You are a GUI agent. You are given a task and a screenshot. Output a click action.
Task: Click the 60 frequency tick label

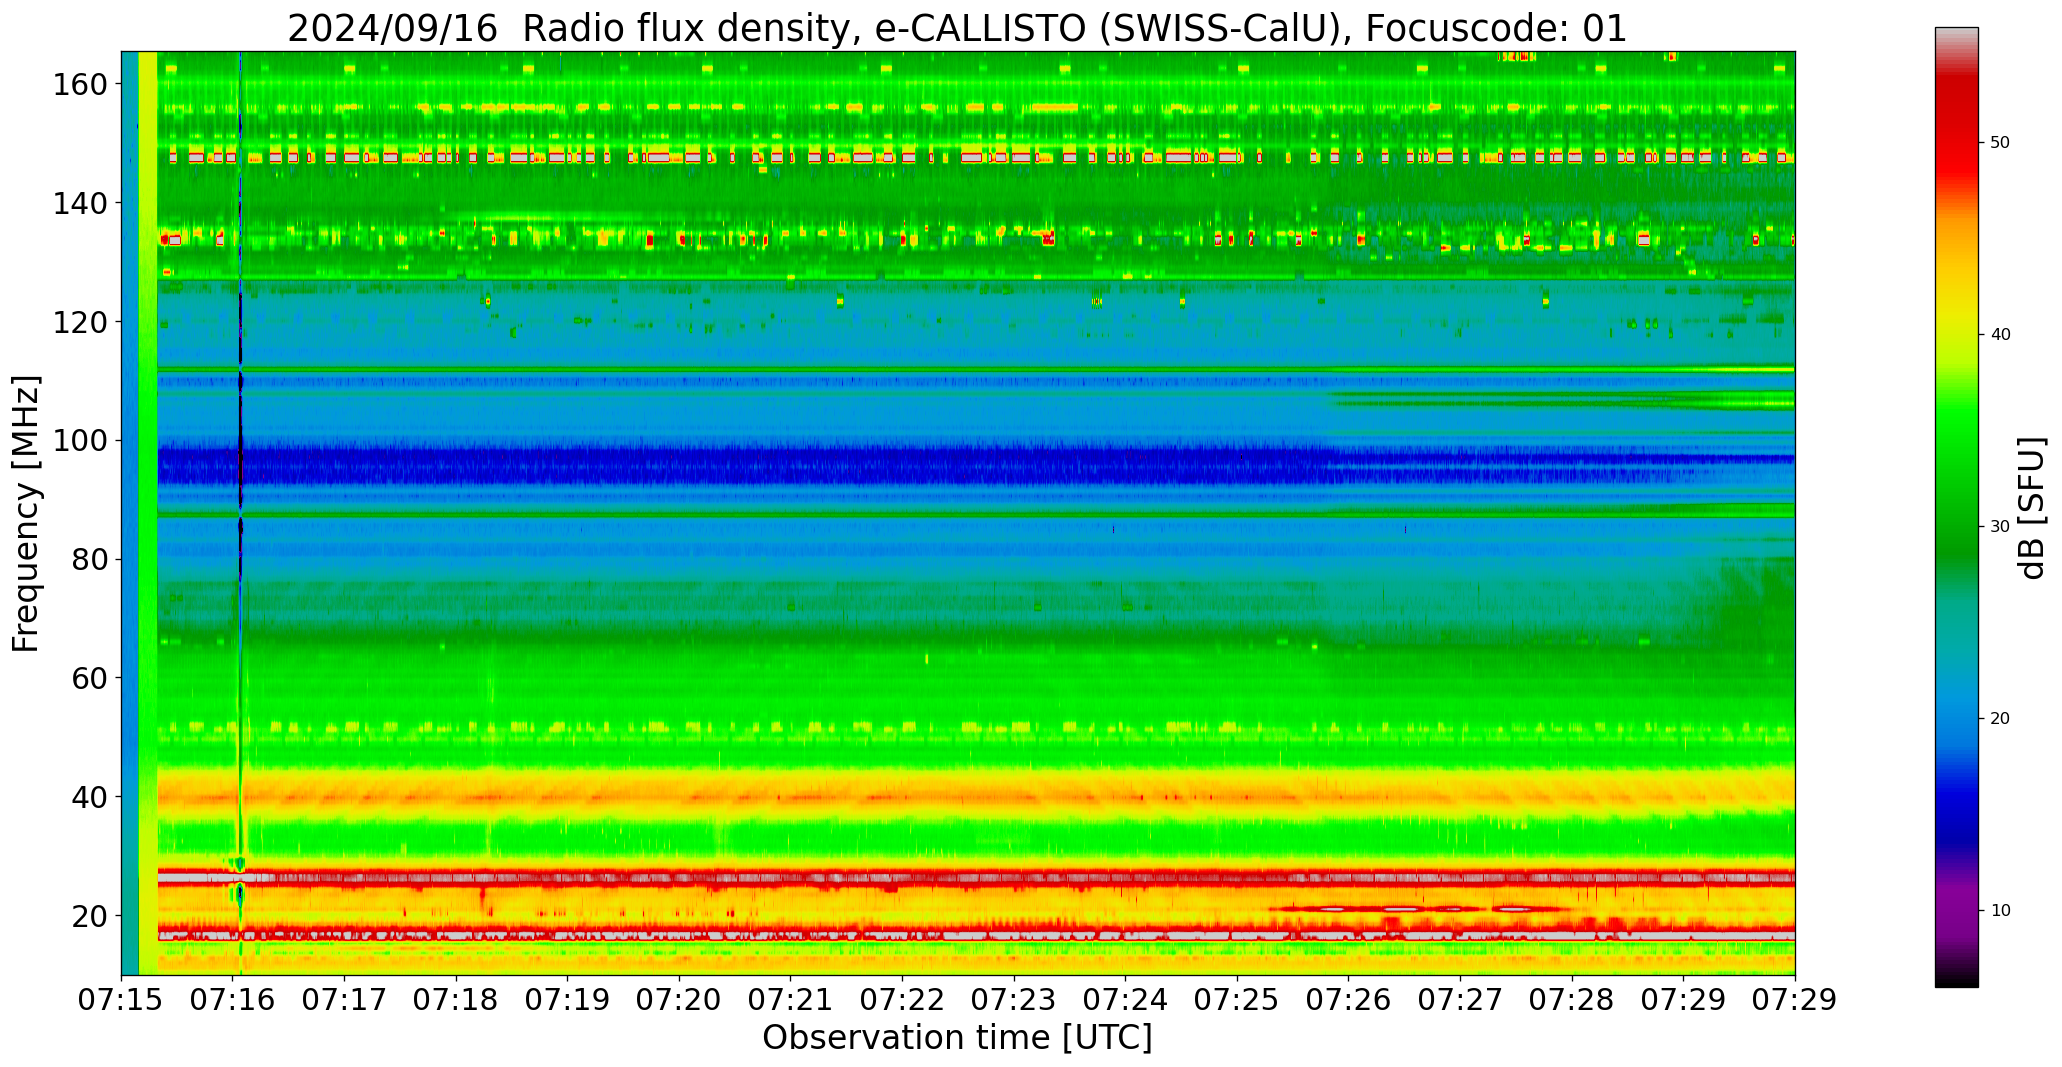pos(91,677)
